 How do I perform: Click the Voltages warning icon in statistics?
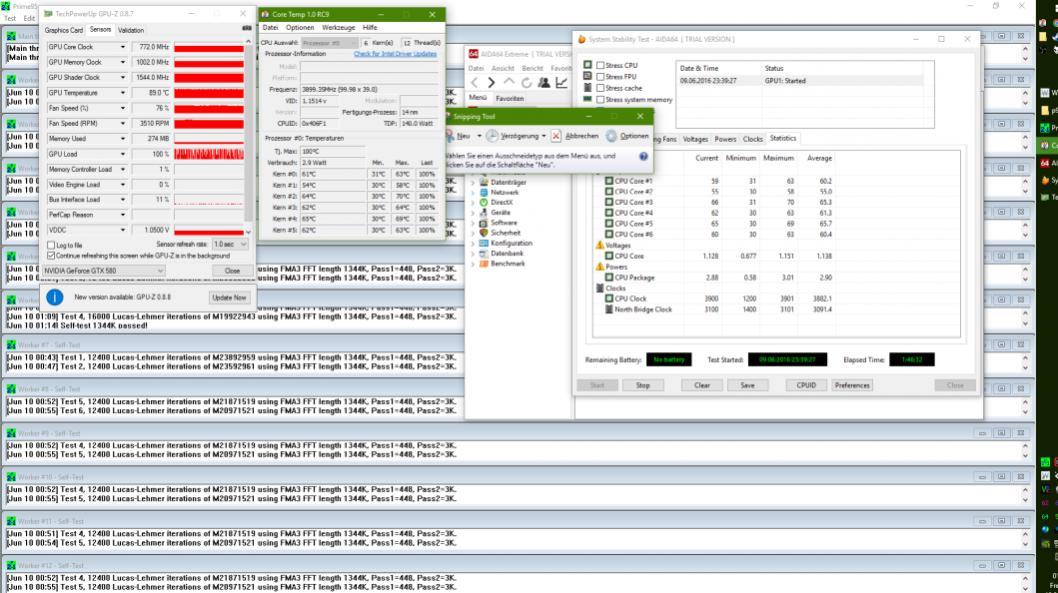(600, 246)
